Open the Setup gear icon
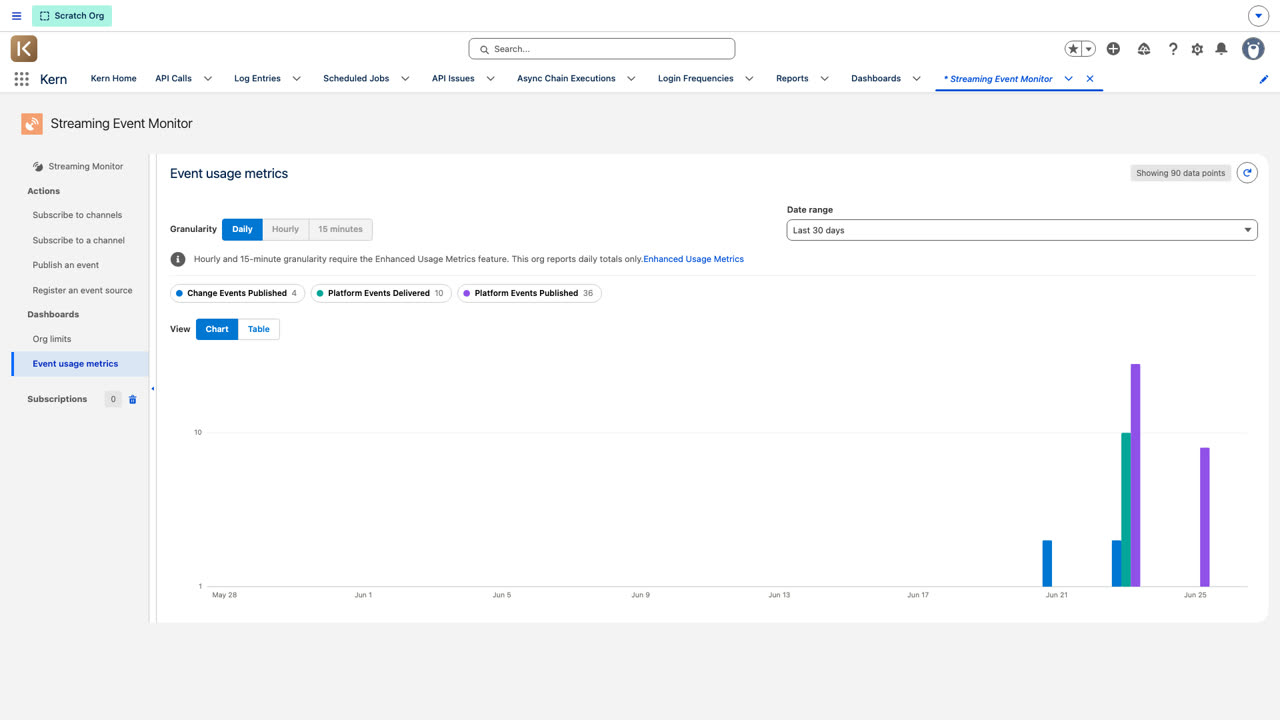Screen dimensions: 1280x720 click(x=1197, y=48)
